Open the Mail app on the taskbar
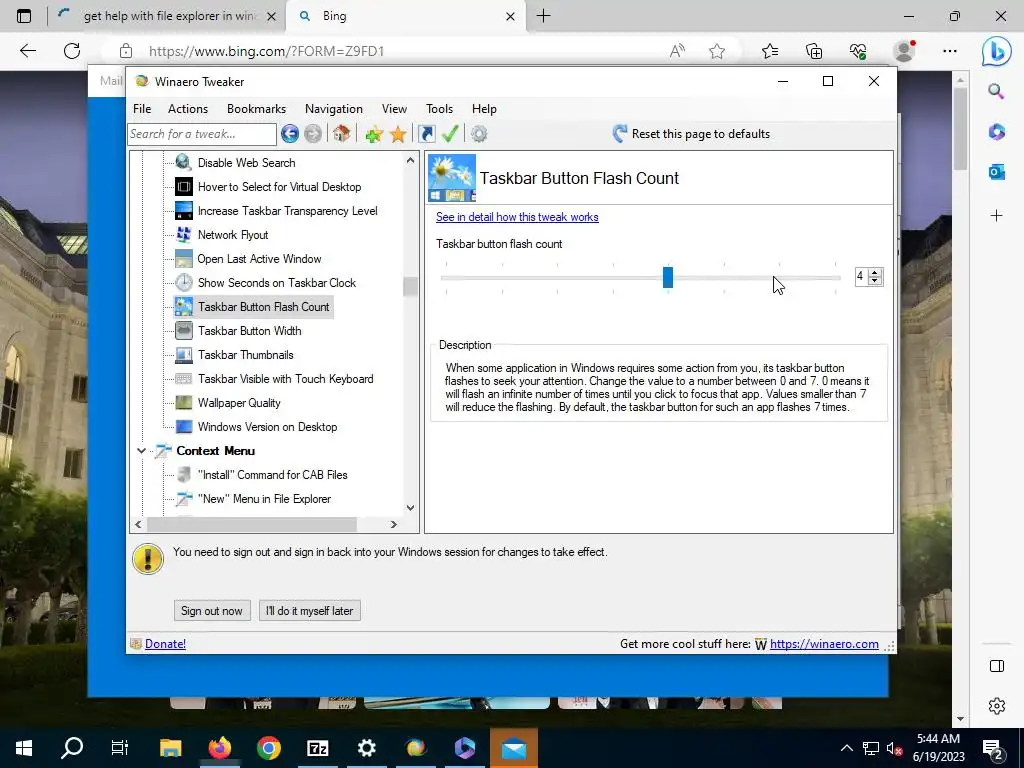The height and width of the screenshot is (768, 1024). [x=514, y=748]
